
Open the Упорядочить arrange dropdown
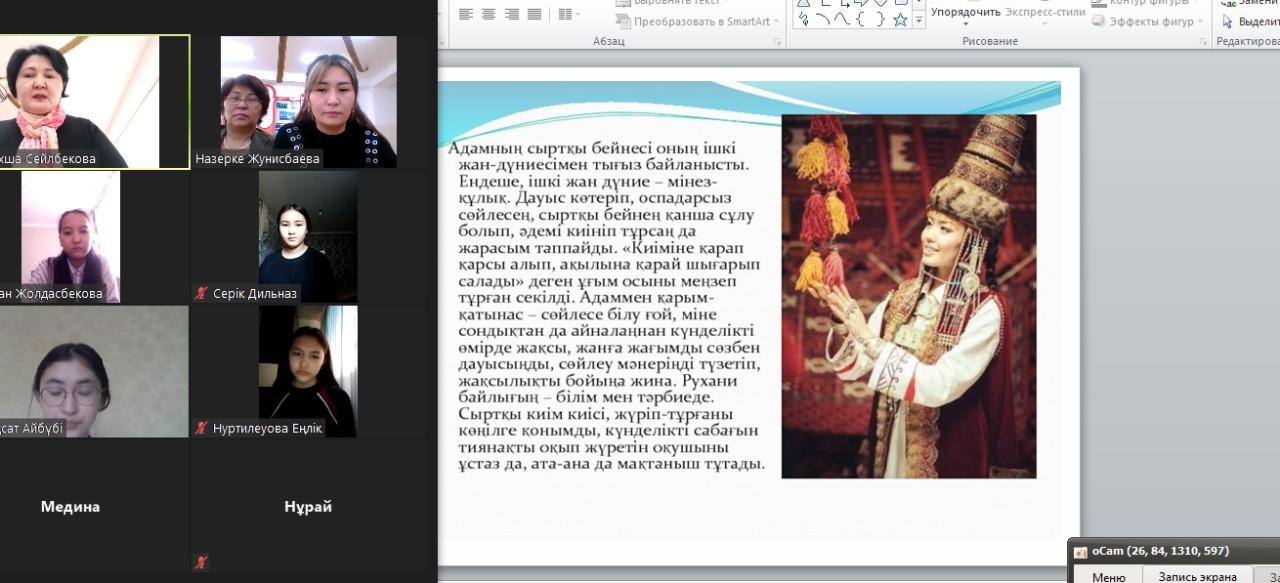(x=965, y=13)
